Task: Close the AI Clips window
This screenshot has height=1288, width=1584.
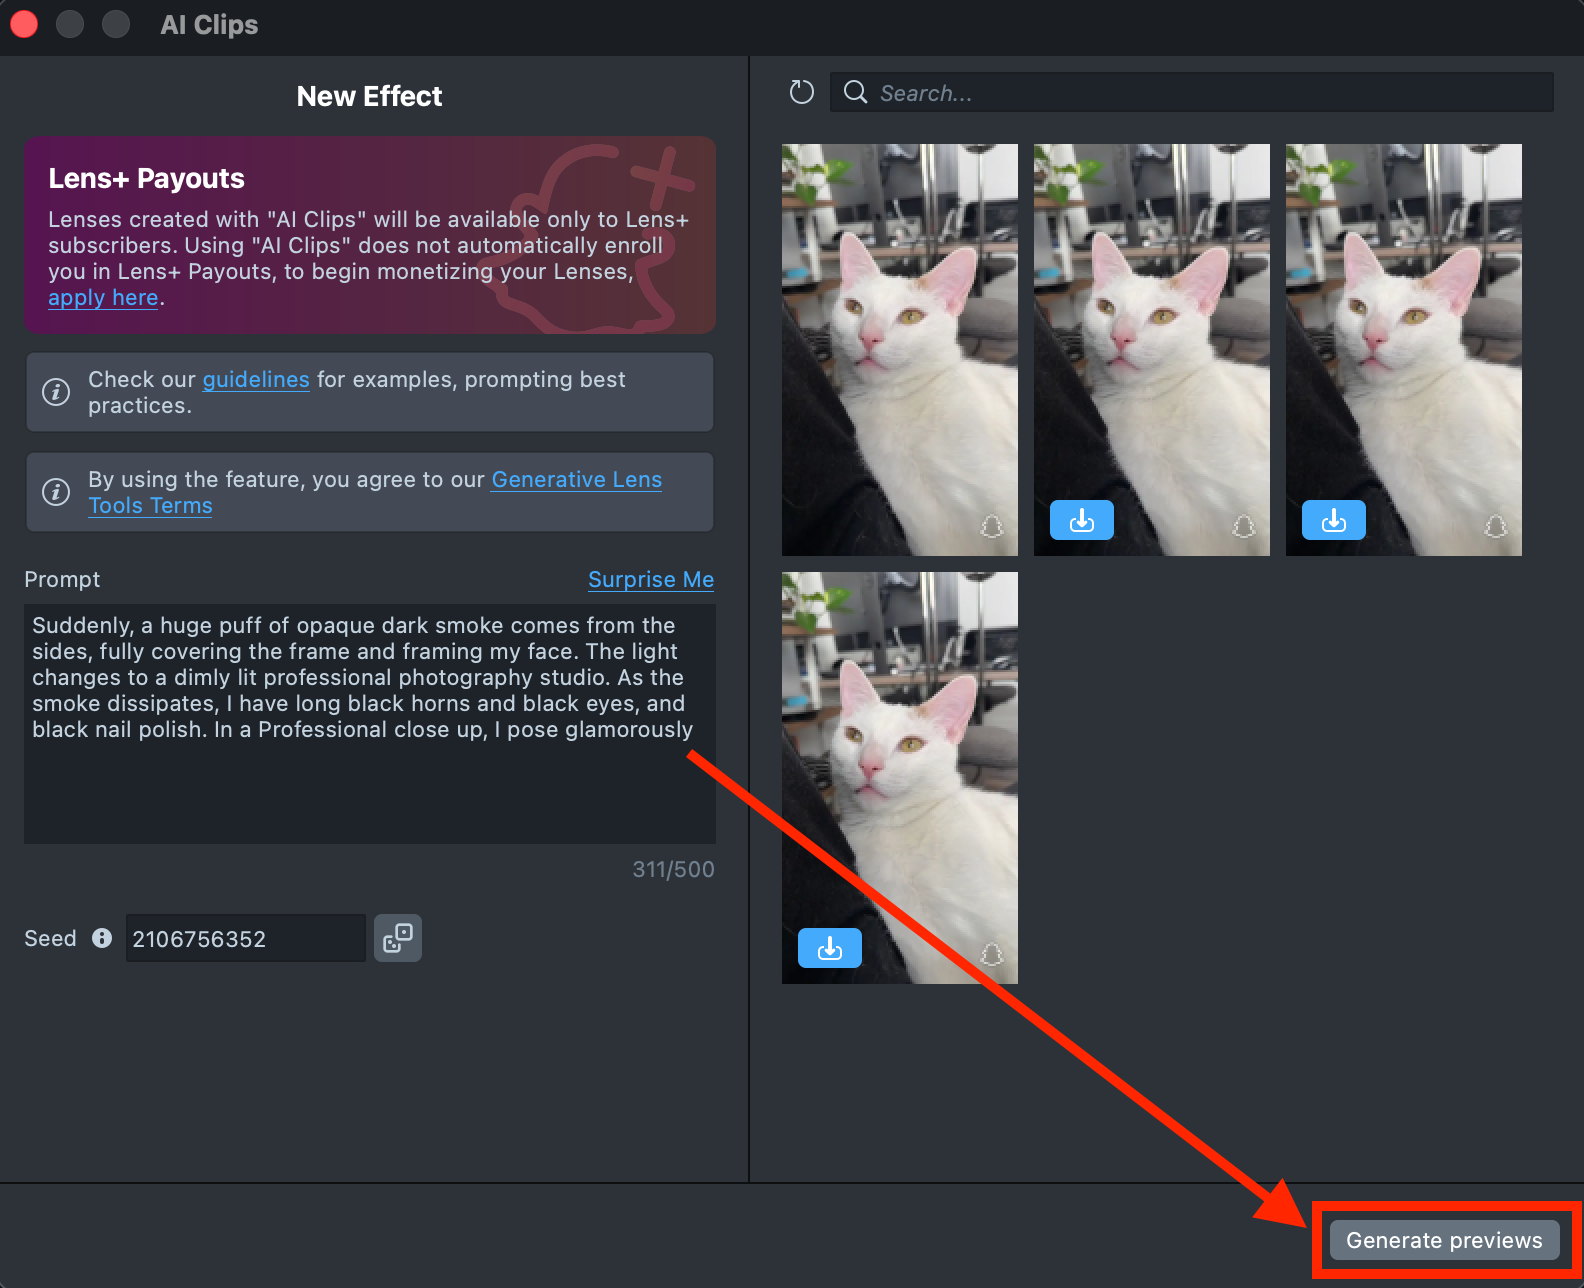Action: click(24, 24)
